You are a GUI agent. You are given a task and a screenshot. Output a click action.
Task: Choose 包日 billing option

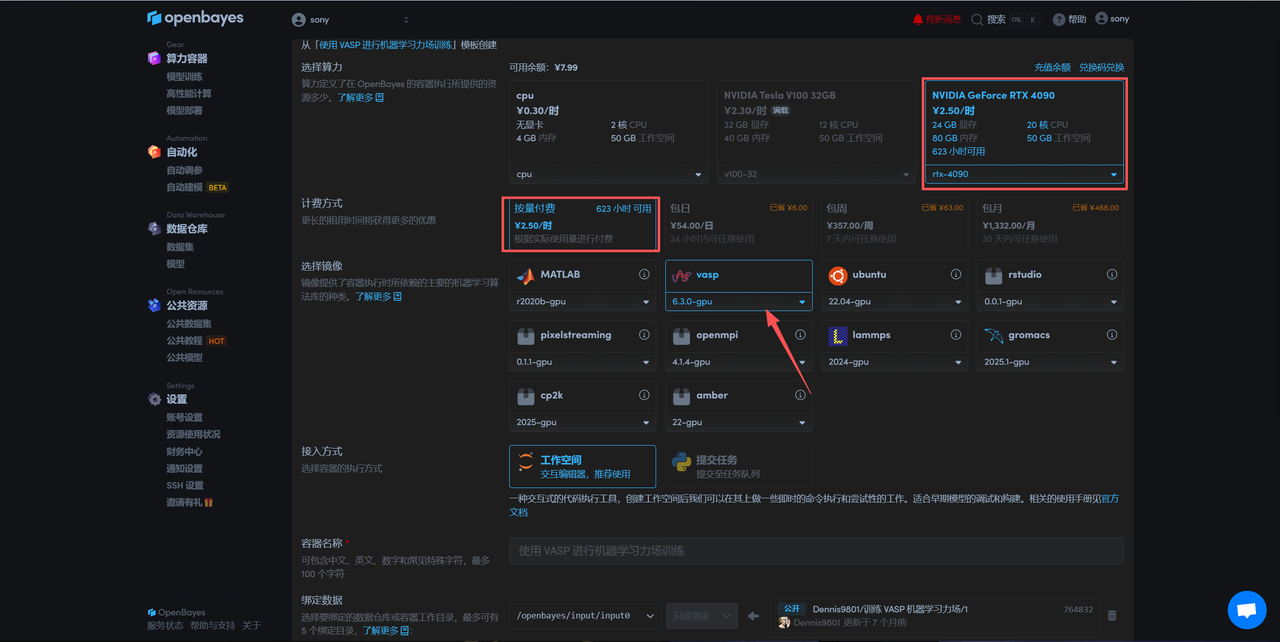coord(738,223)
